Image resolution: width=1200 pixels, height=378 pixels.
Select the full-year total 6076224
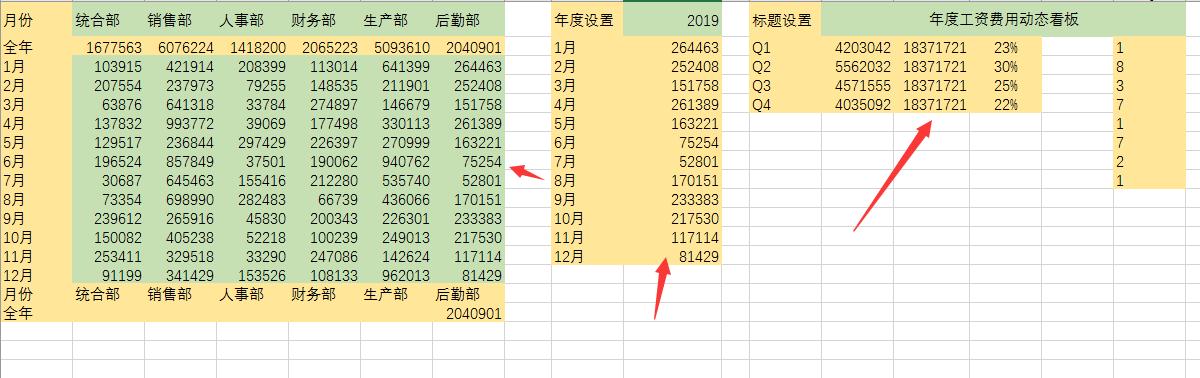click(x=181, y=47)
